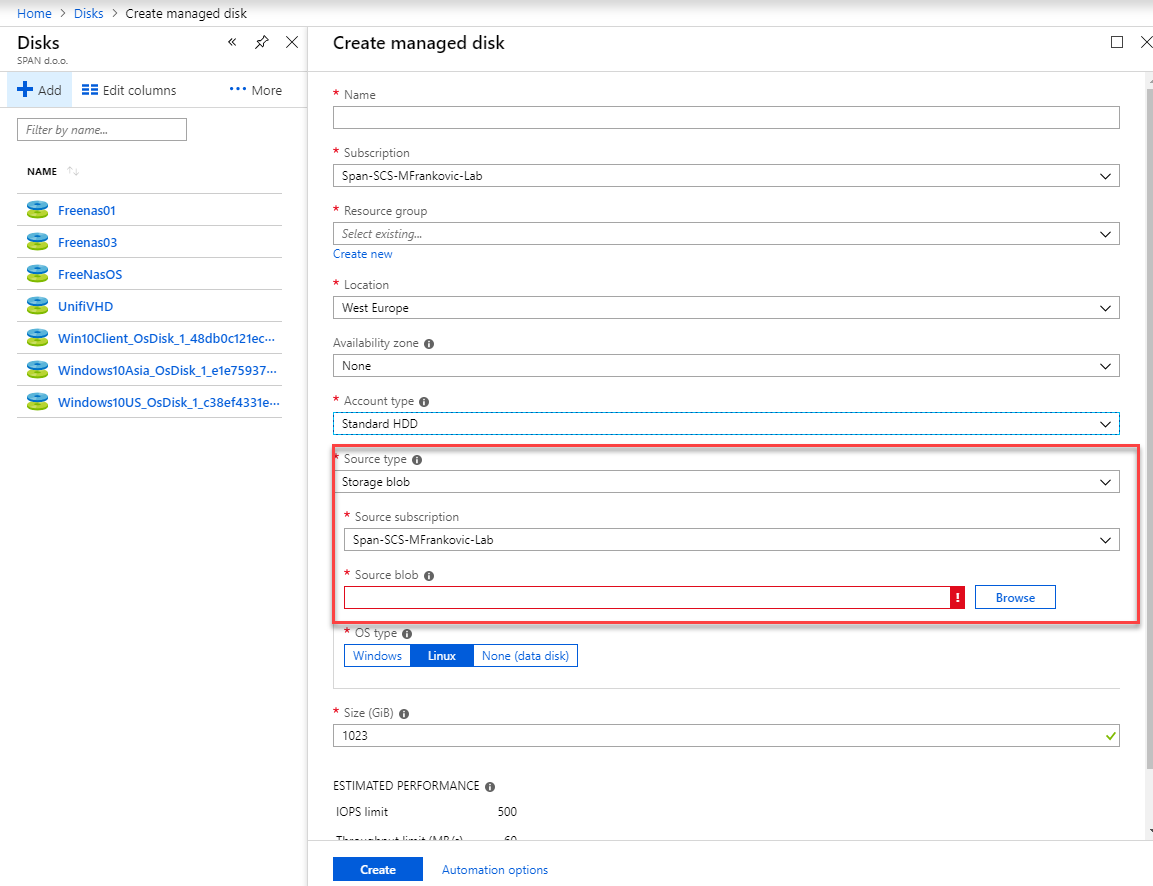Screen dimensions: 1153x886
Task: Collapse the Disks panel with double-chevron icon
Action: coord(232,42)
